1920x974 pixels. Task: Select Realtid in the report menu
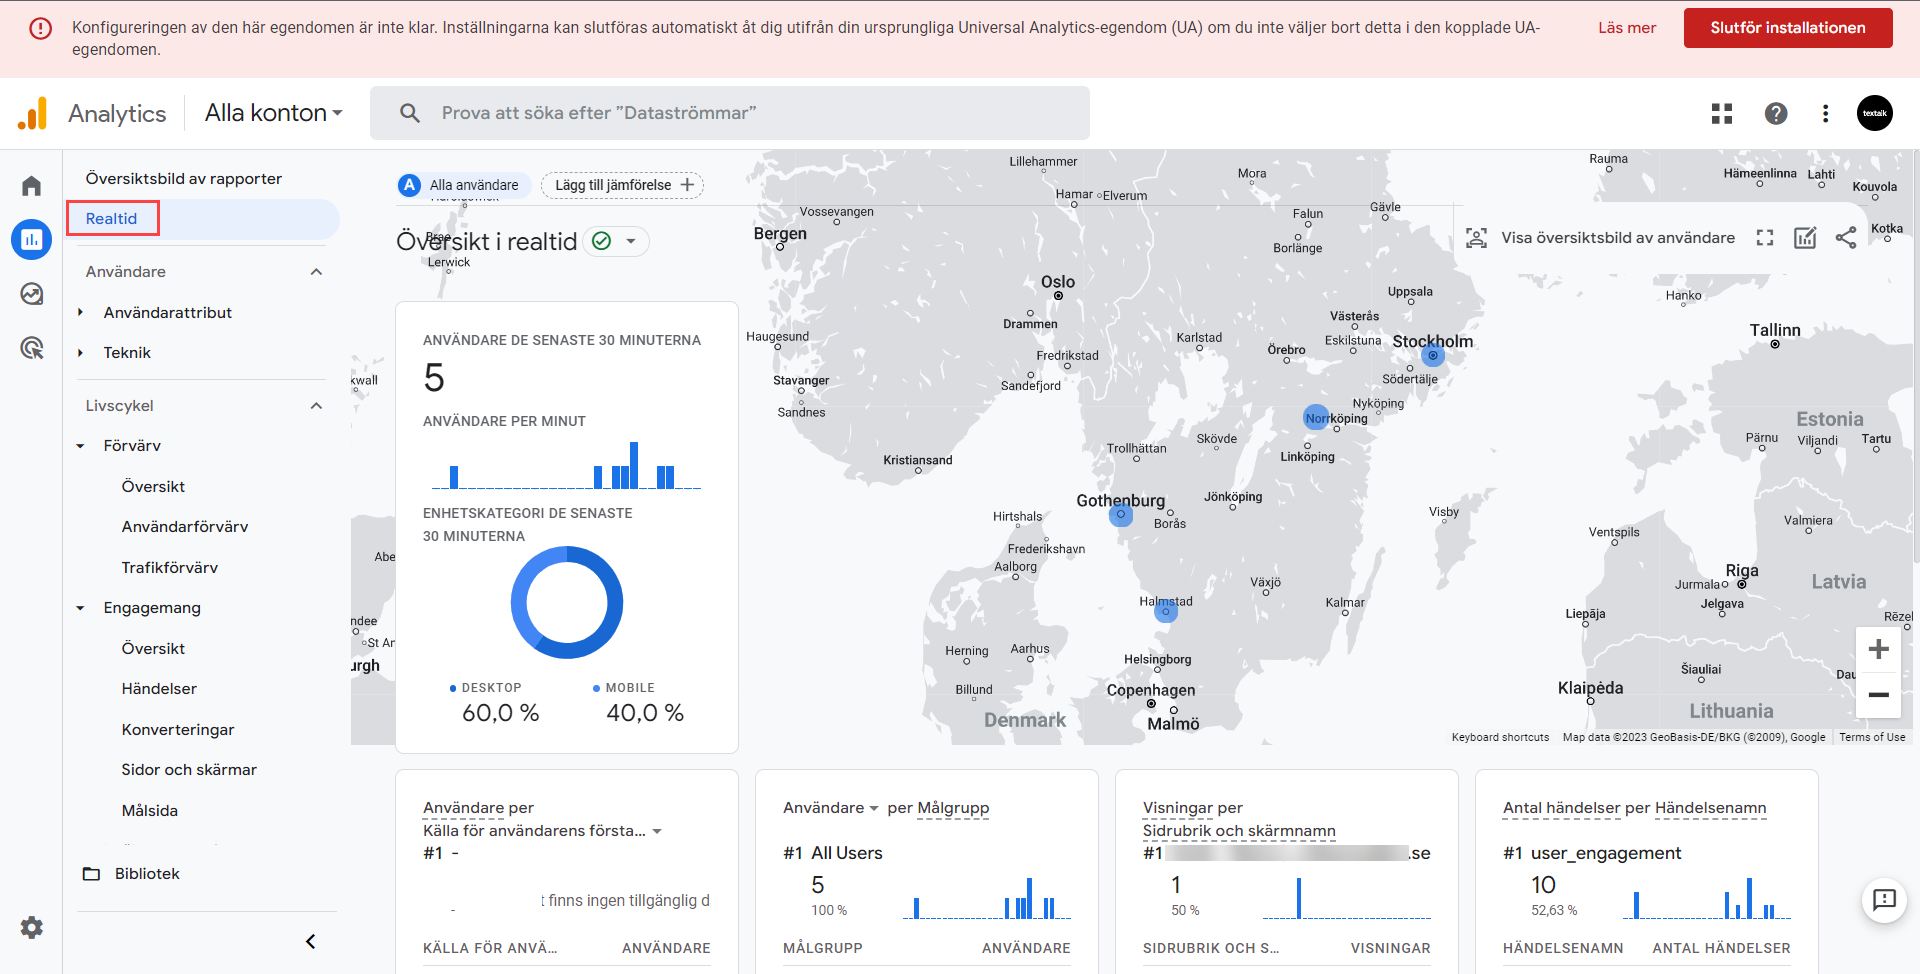112,219
